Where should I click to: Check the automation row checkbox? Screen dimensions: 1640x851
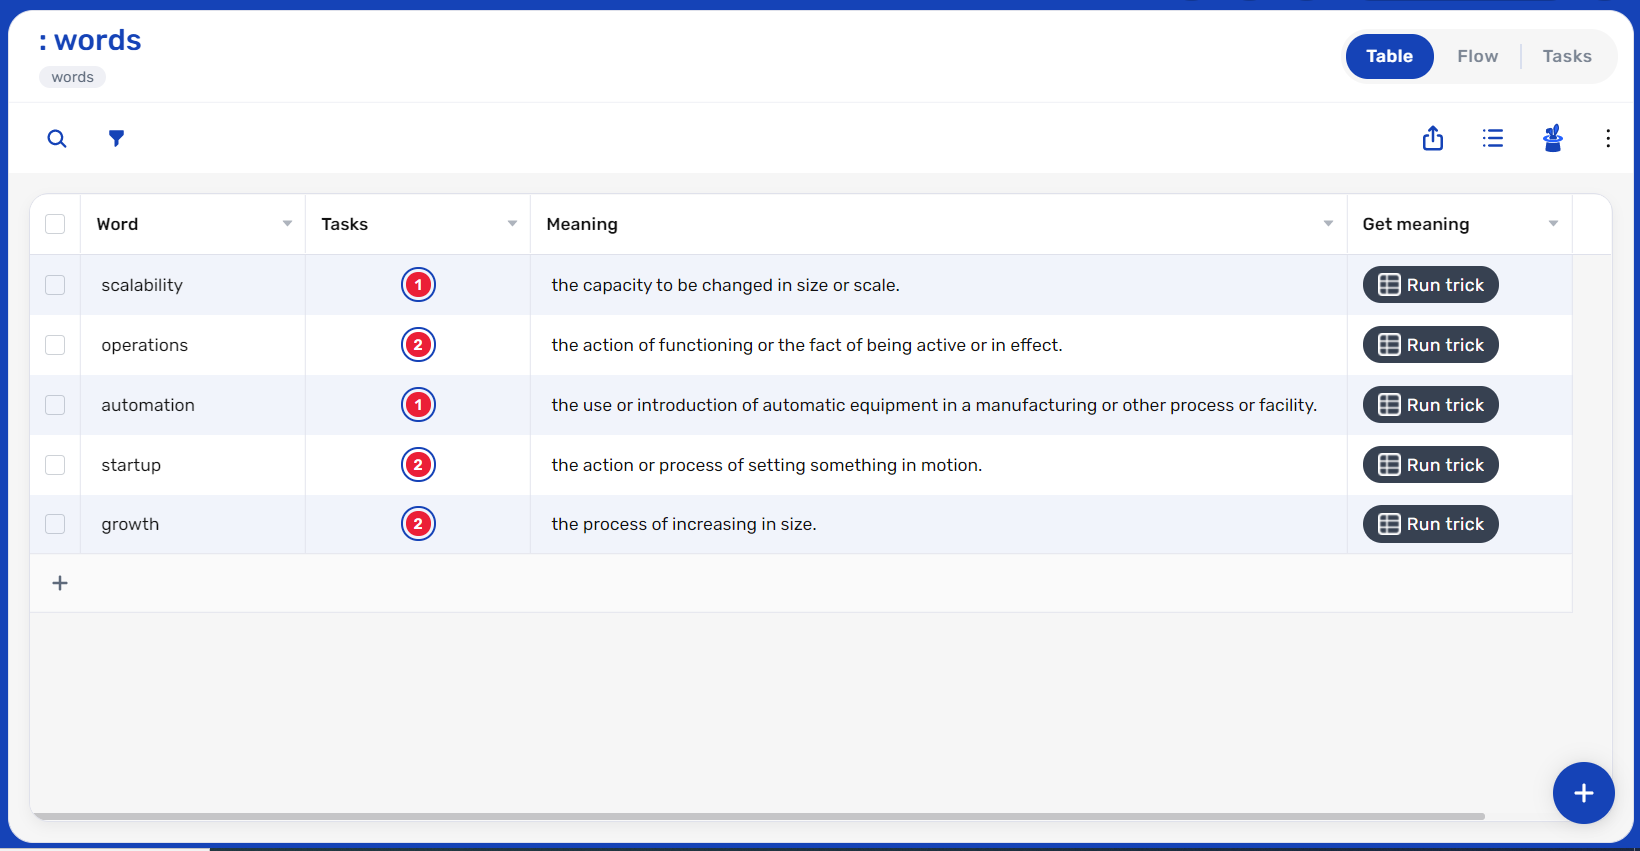click(55, 405)
